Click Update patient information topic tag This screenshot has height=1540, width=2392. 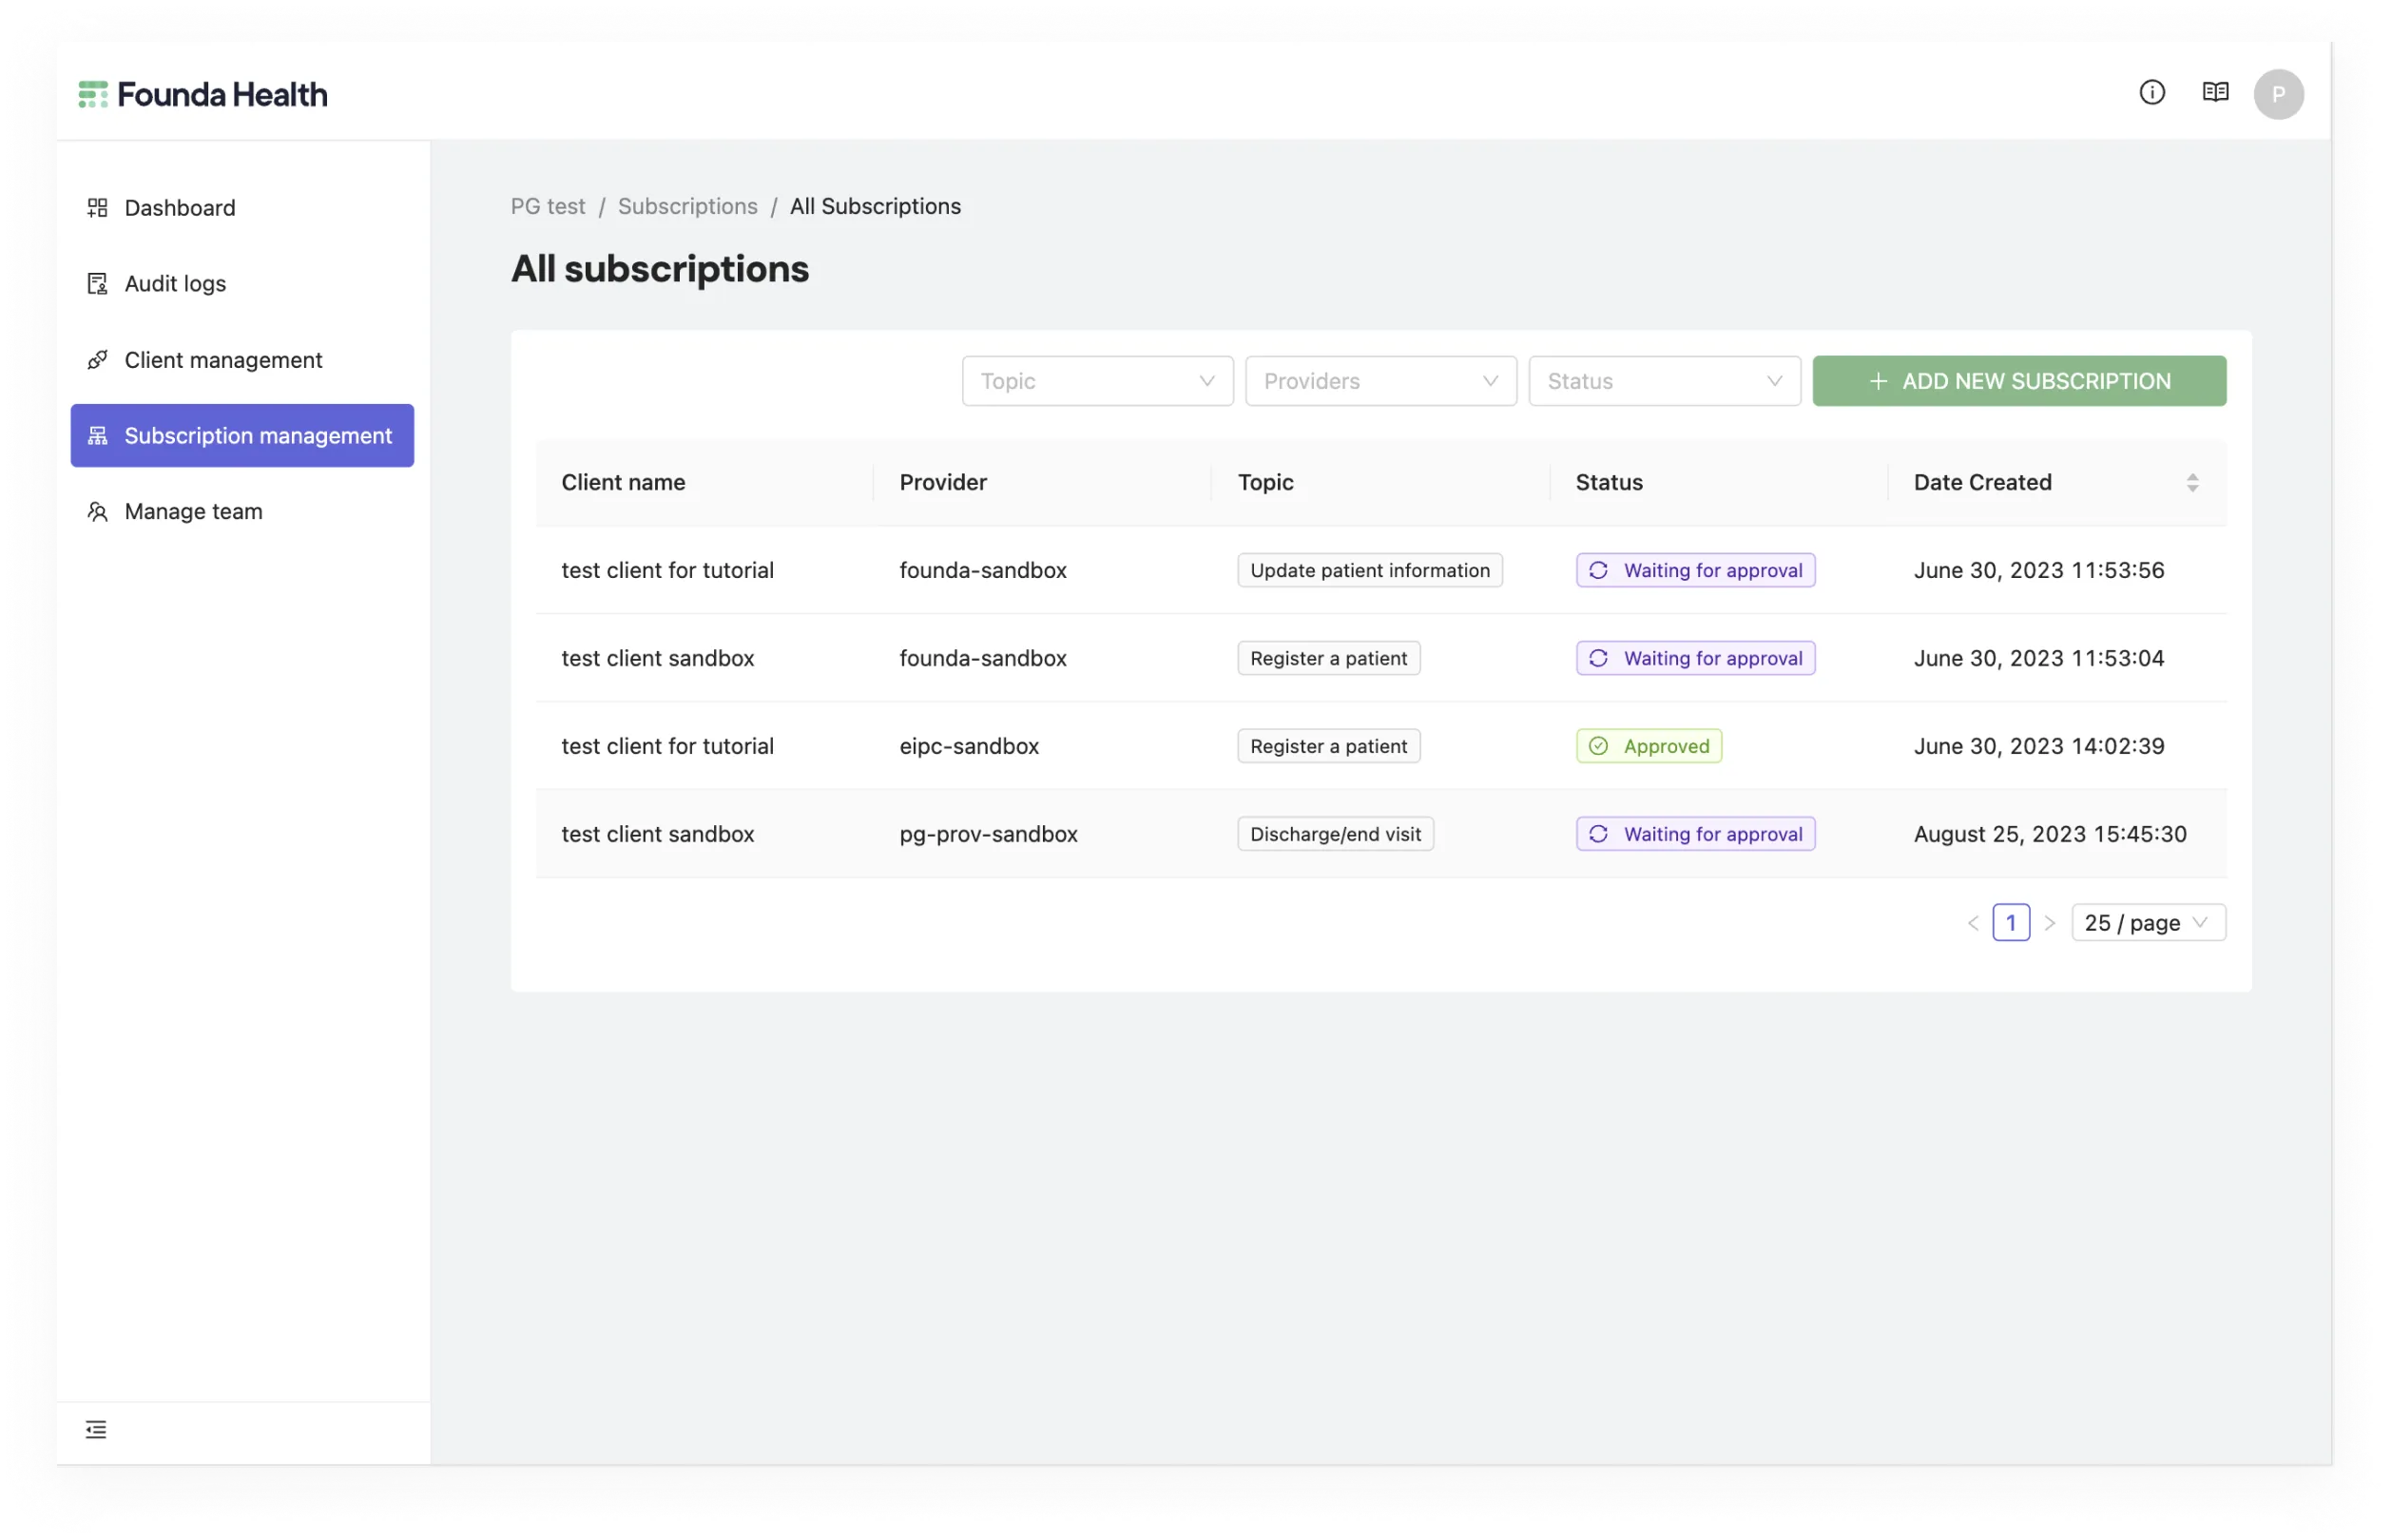click(1369, 570)
